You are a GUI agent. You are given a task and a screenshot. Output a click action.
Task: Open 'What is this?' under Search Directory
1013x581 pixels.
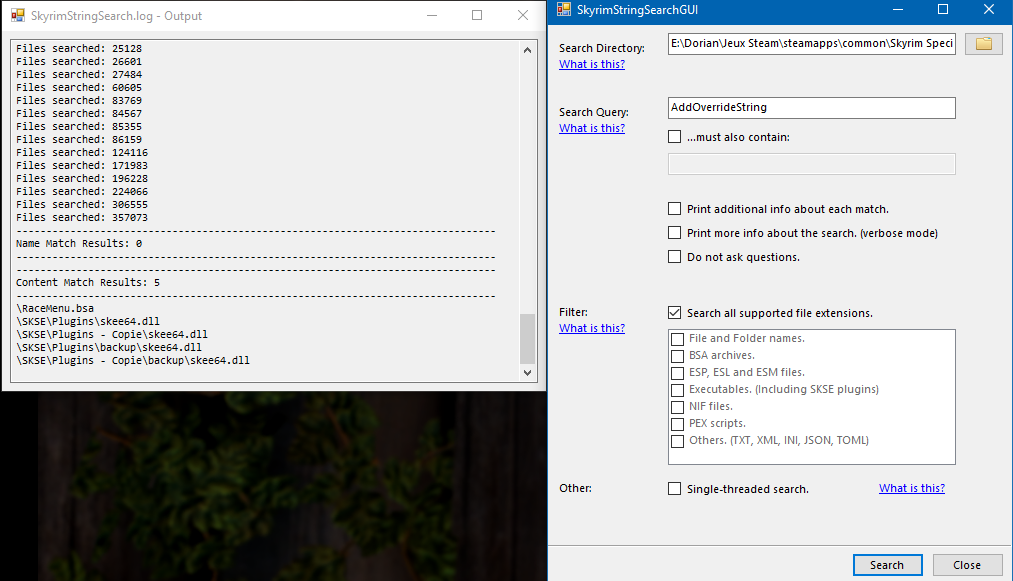(592, 64)
